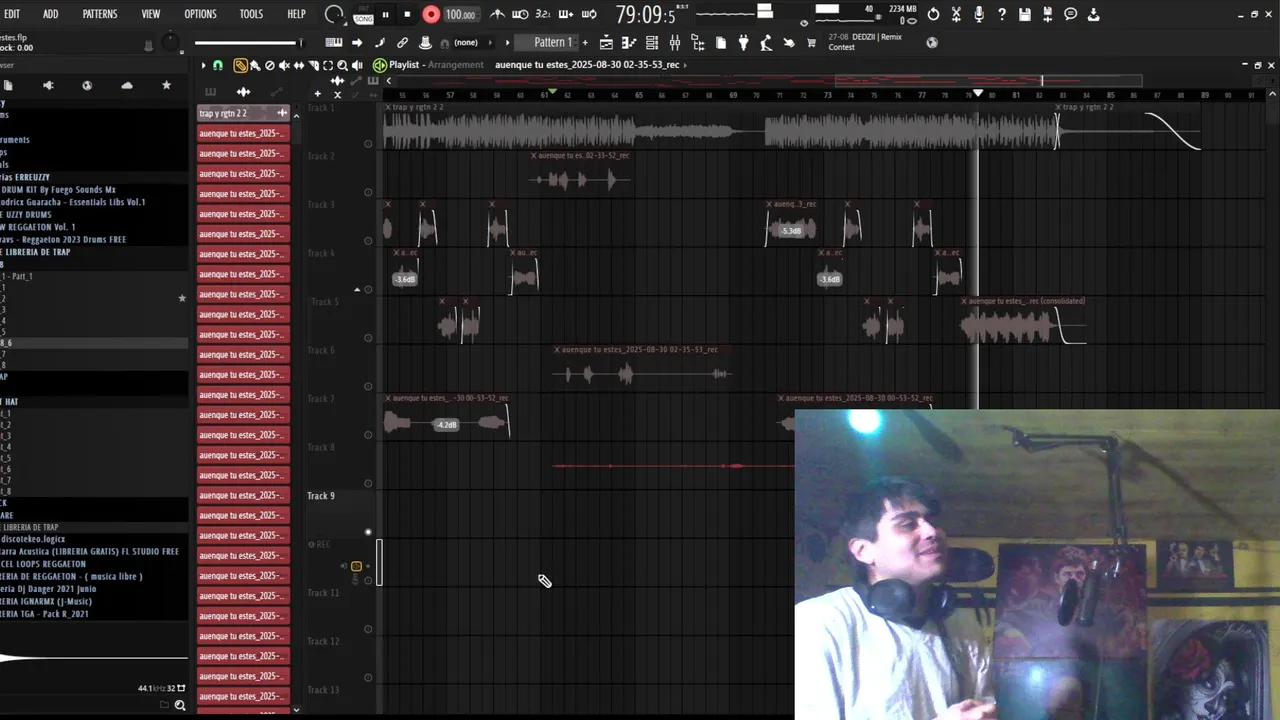Open arrow after clip name in title
This screenshot has width=1280, height=720.
click(686, 65)
